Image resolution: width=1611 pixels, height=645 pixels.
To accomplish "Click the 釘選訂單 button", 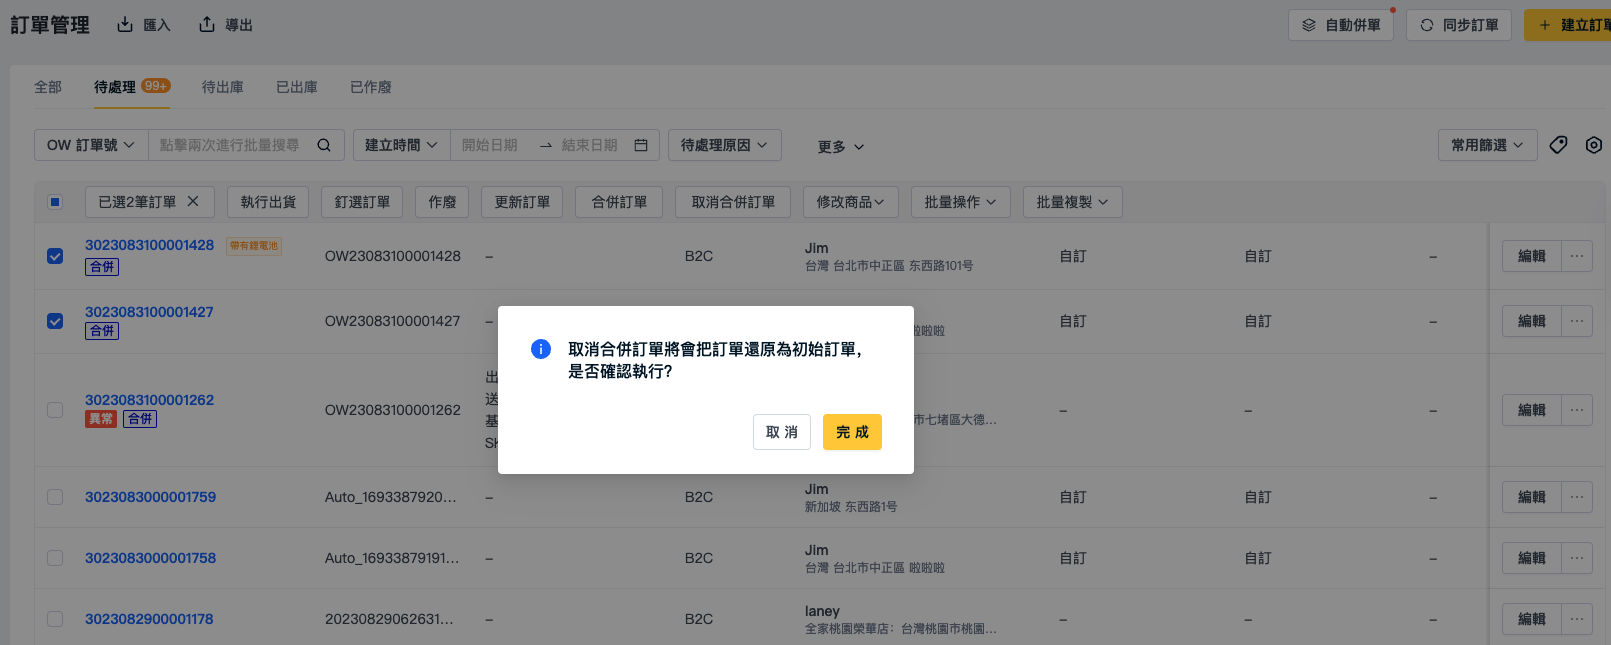I will pos(362,202).
